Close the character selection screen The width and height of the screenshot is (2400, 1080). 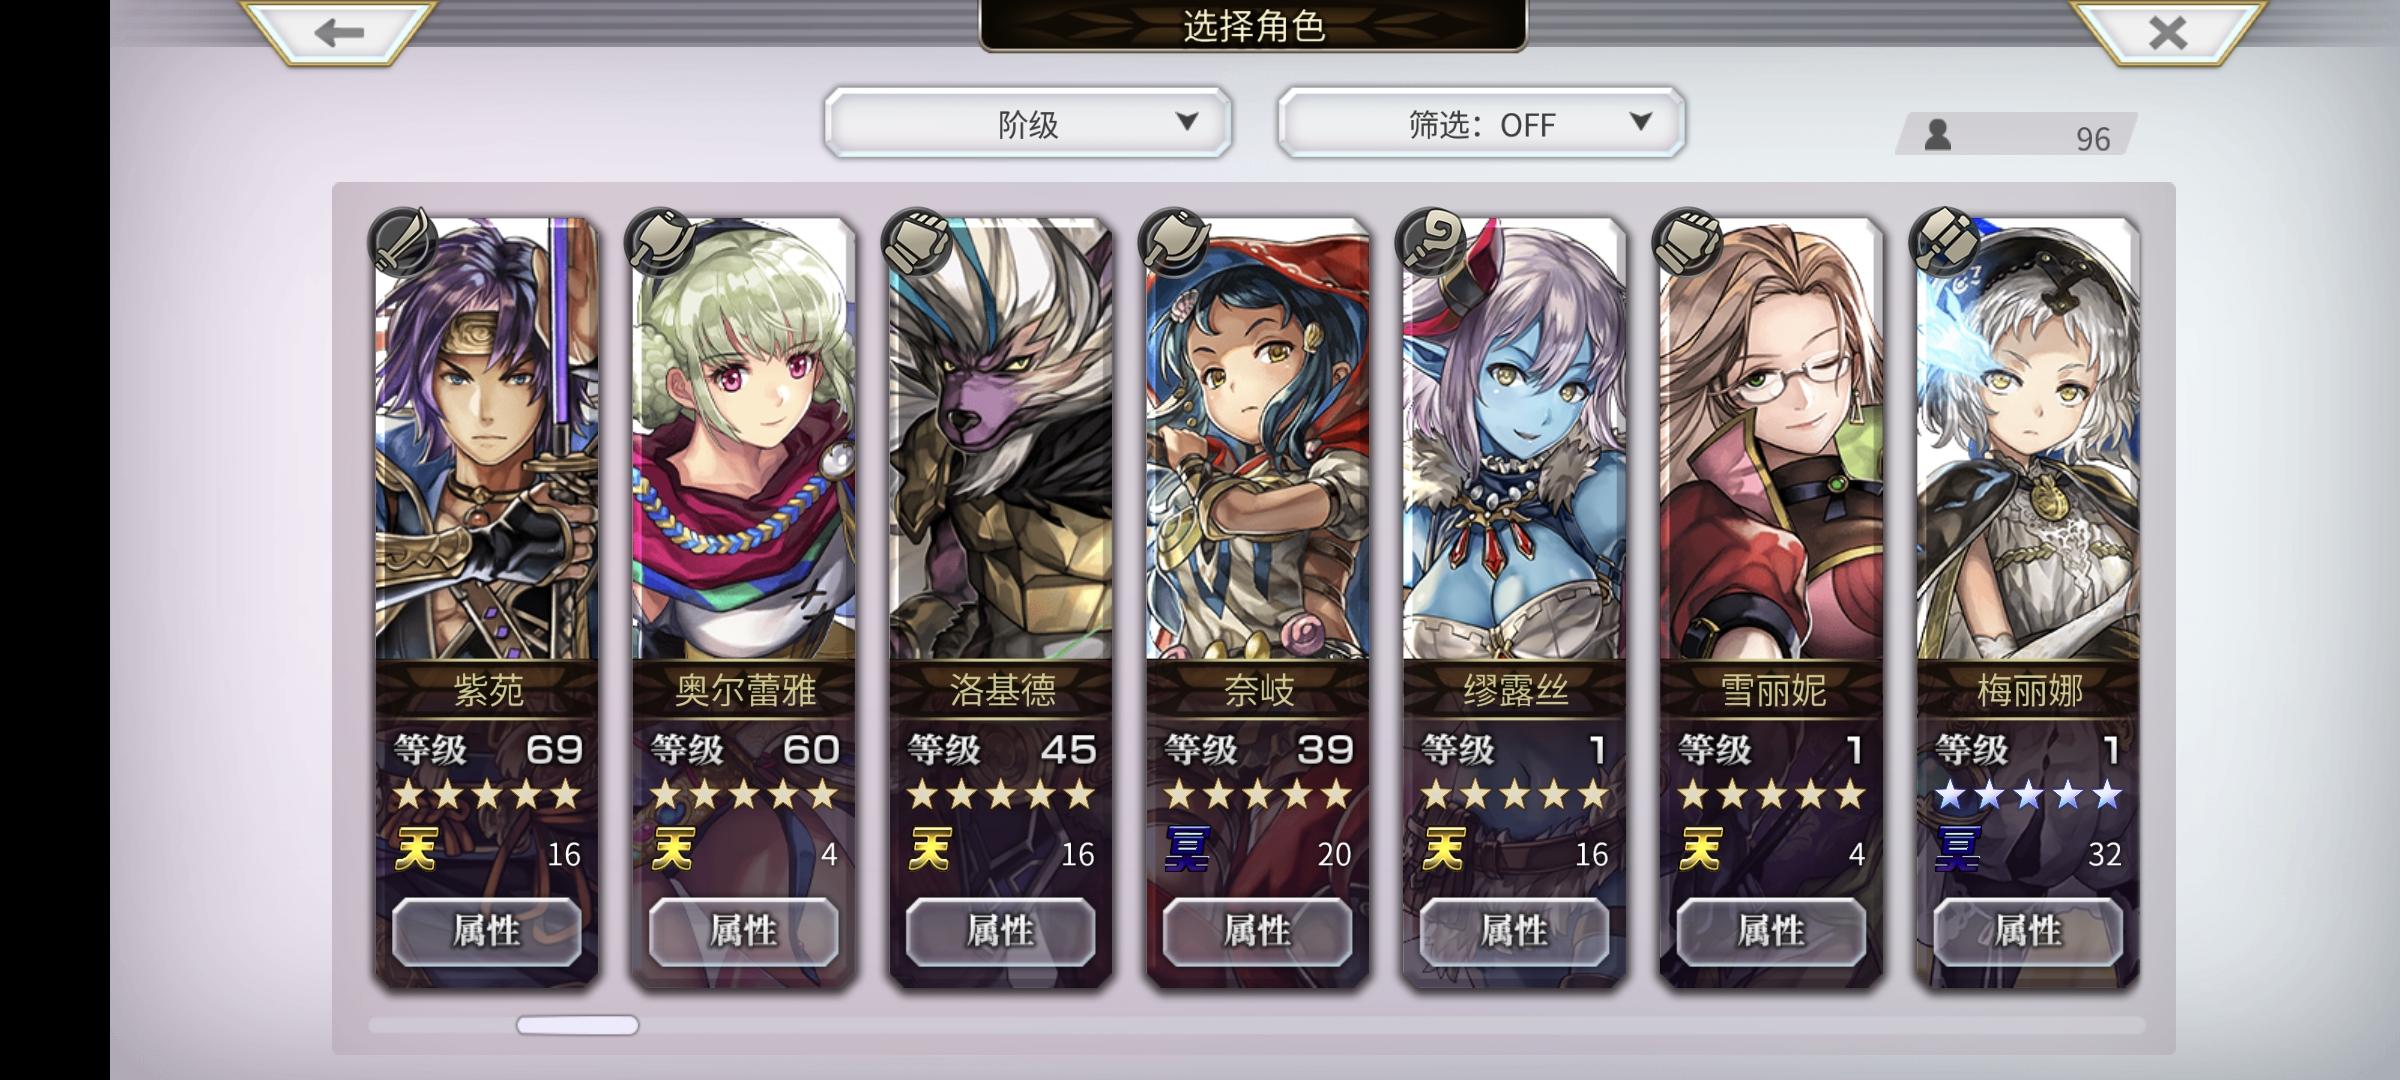(2166, 33)
